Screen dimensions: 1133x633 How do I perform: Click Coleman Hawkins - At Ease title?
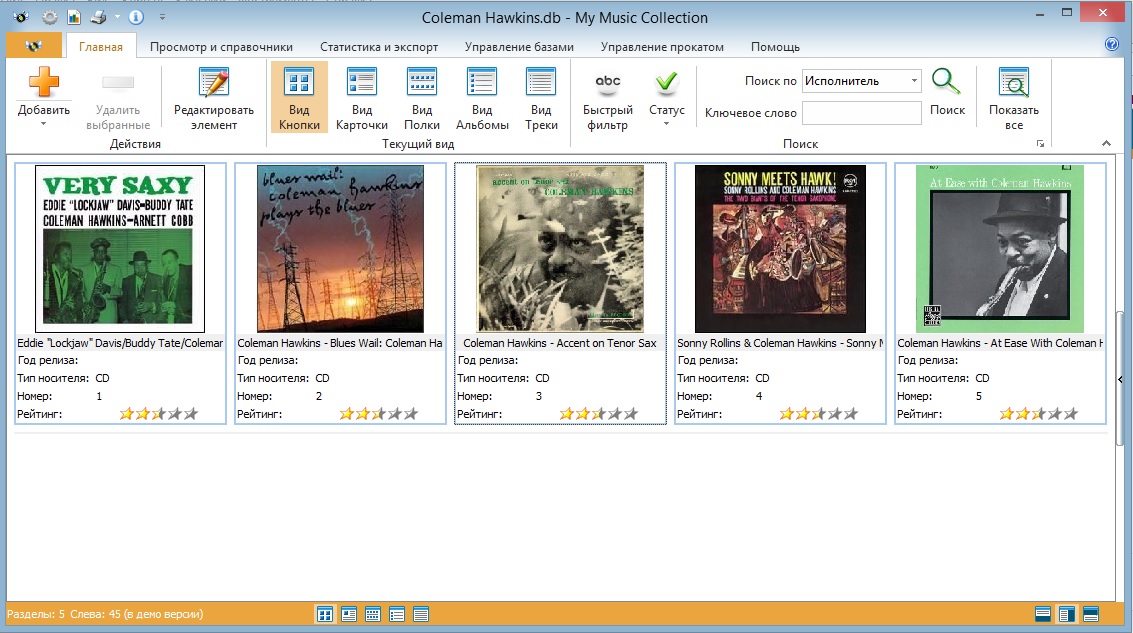point(1000,343)
